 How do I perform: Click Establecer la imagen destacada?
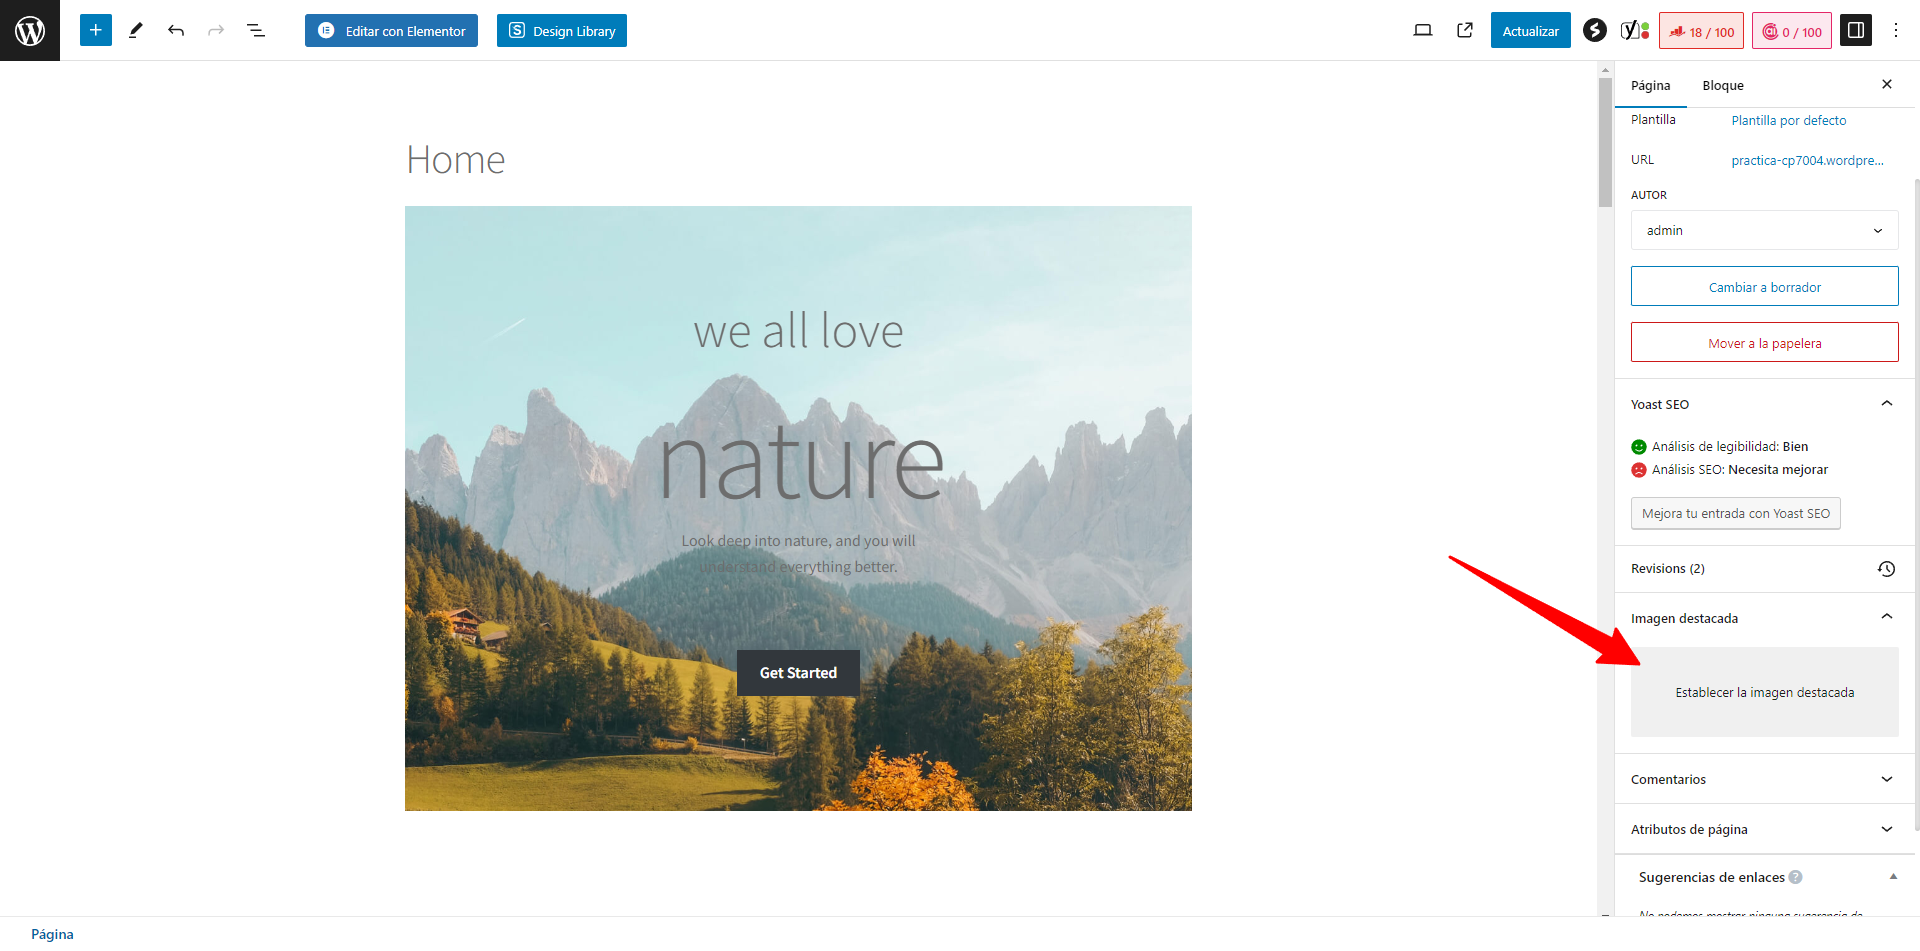pos(1764,692)
